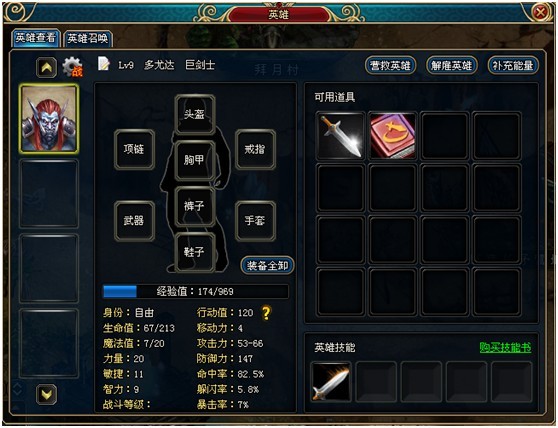Image resolution: width=558 pixels, height=428 pixels.
Task: Click the sword skill icon under hero skills
Action: 331,382
